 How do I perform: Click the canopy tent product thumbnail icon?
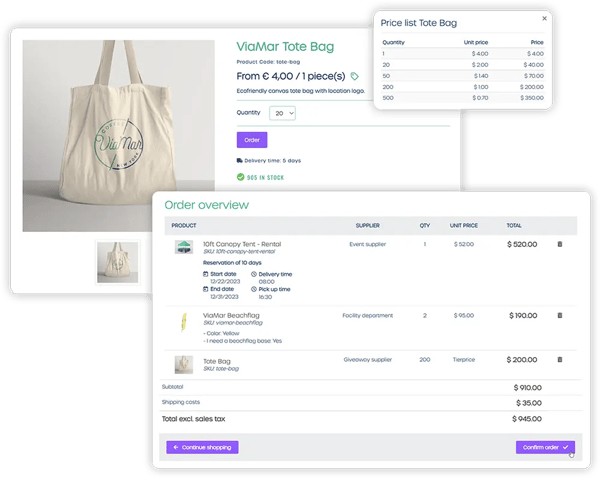(x=184, y=247)
